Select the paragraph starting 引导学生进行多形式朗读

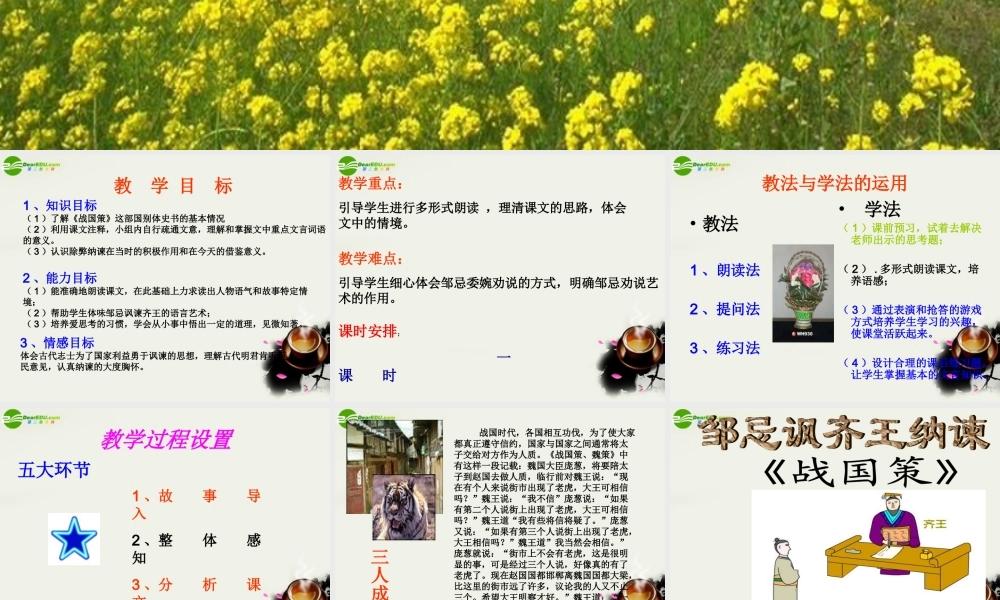point(483,216)
